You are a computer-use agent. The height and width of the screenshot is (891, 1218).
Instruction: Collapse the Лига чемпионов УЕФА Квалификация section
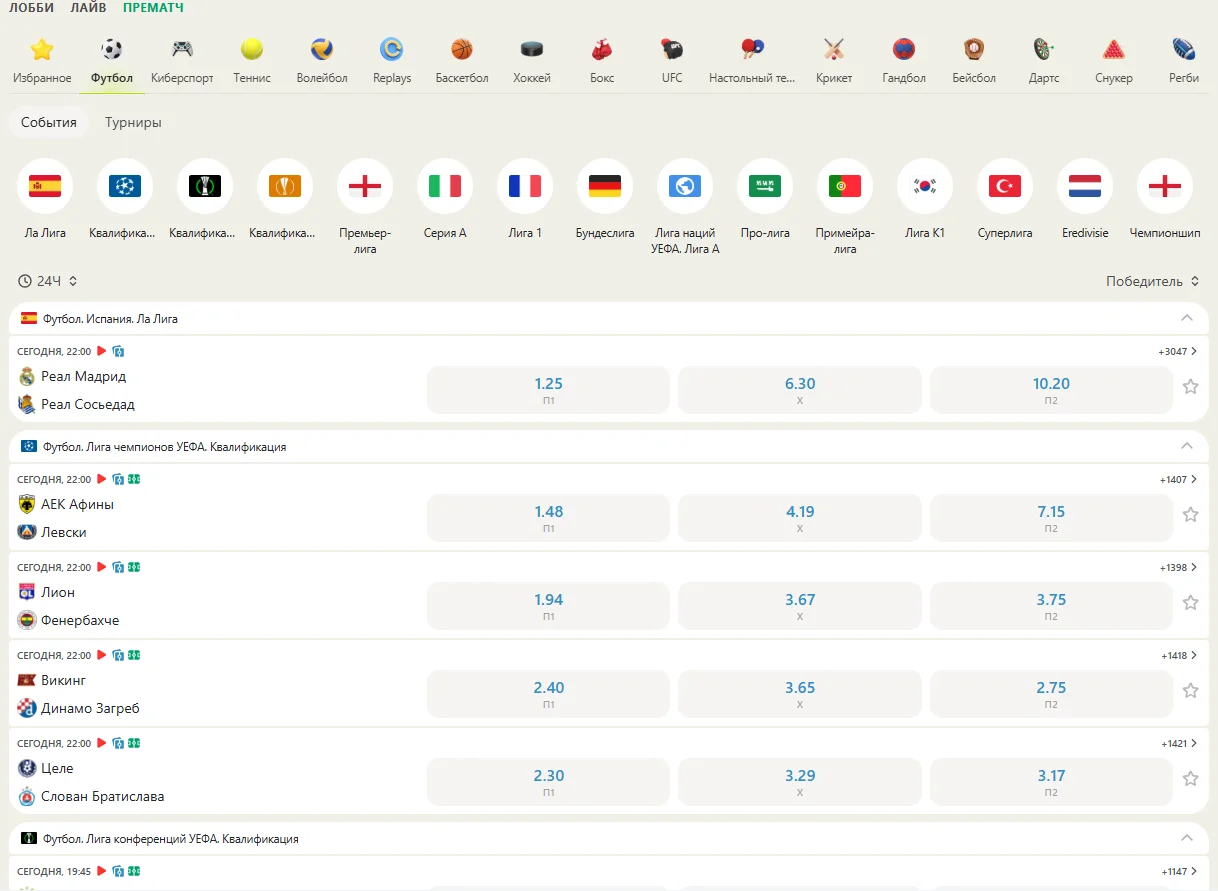click(x=1187, y=446)
